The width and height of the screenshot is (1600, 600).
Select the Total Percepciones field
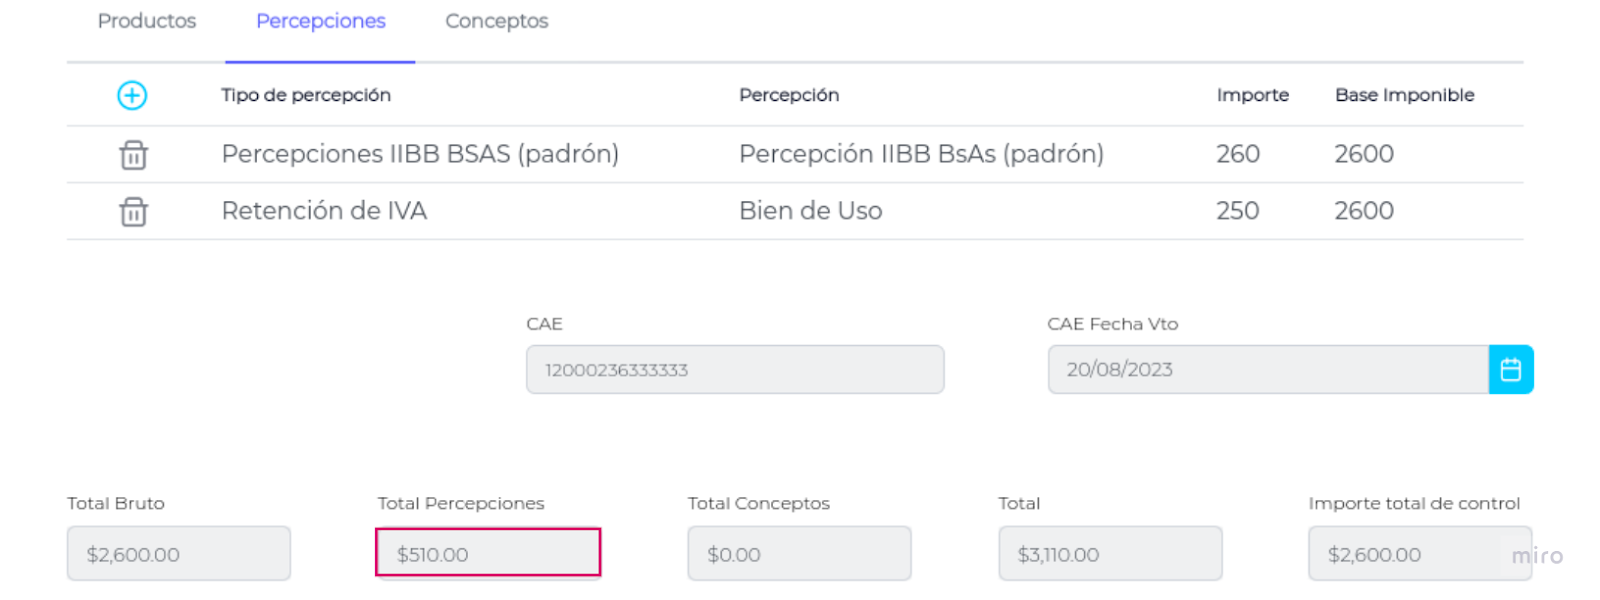pyautogui.click(x=488, y=553)
